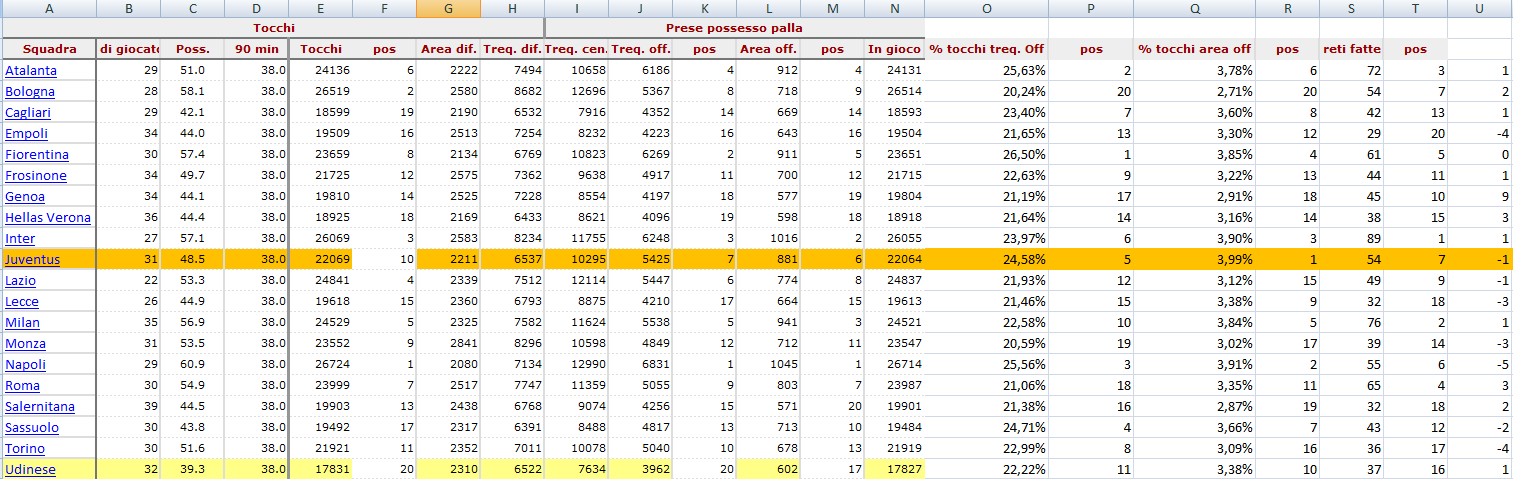This screenshot has width=1513, height=479.
Task: Open the Milan team link
Action: click(22, 322)
